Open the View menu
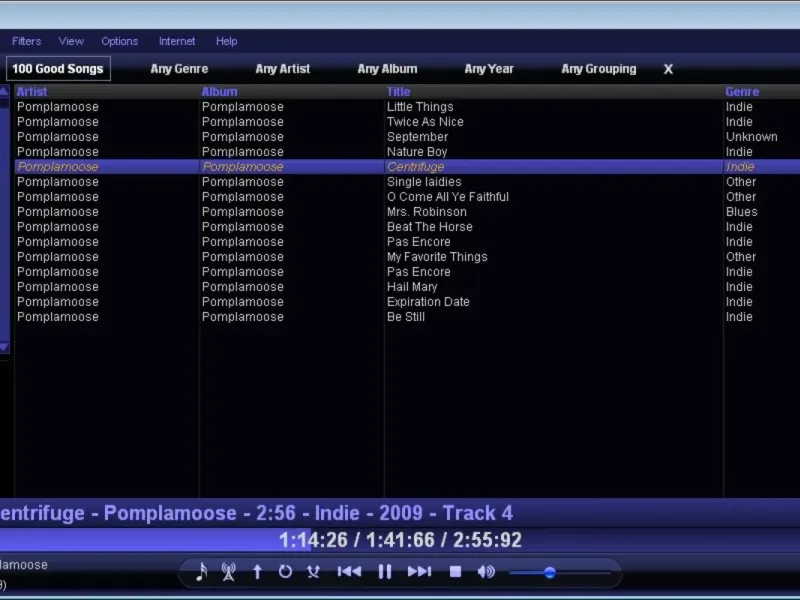The image size is (800, 600). pyautogui.click(x=71, y=41)
